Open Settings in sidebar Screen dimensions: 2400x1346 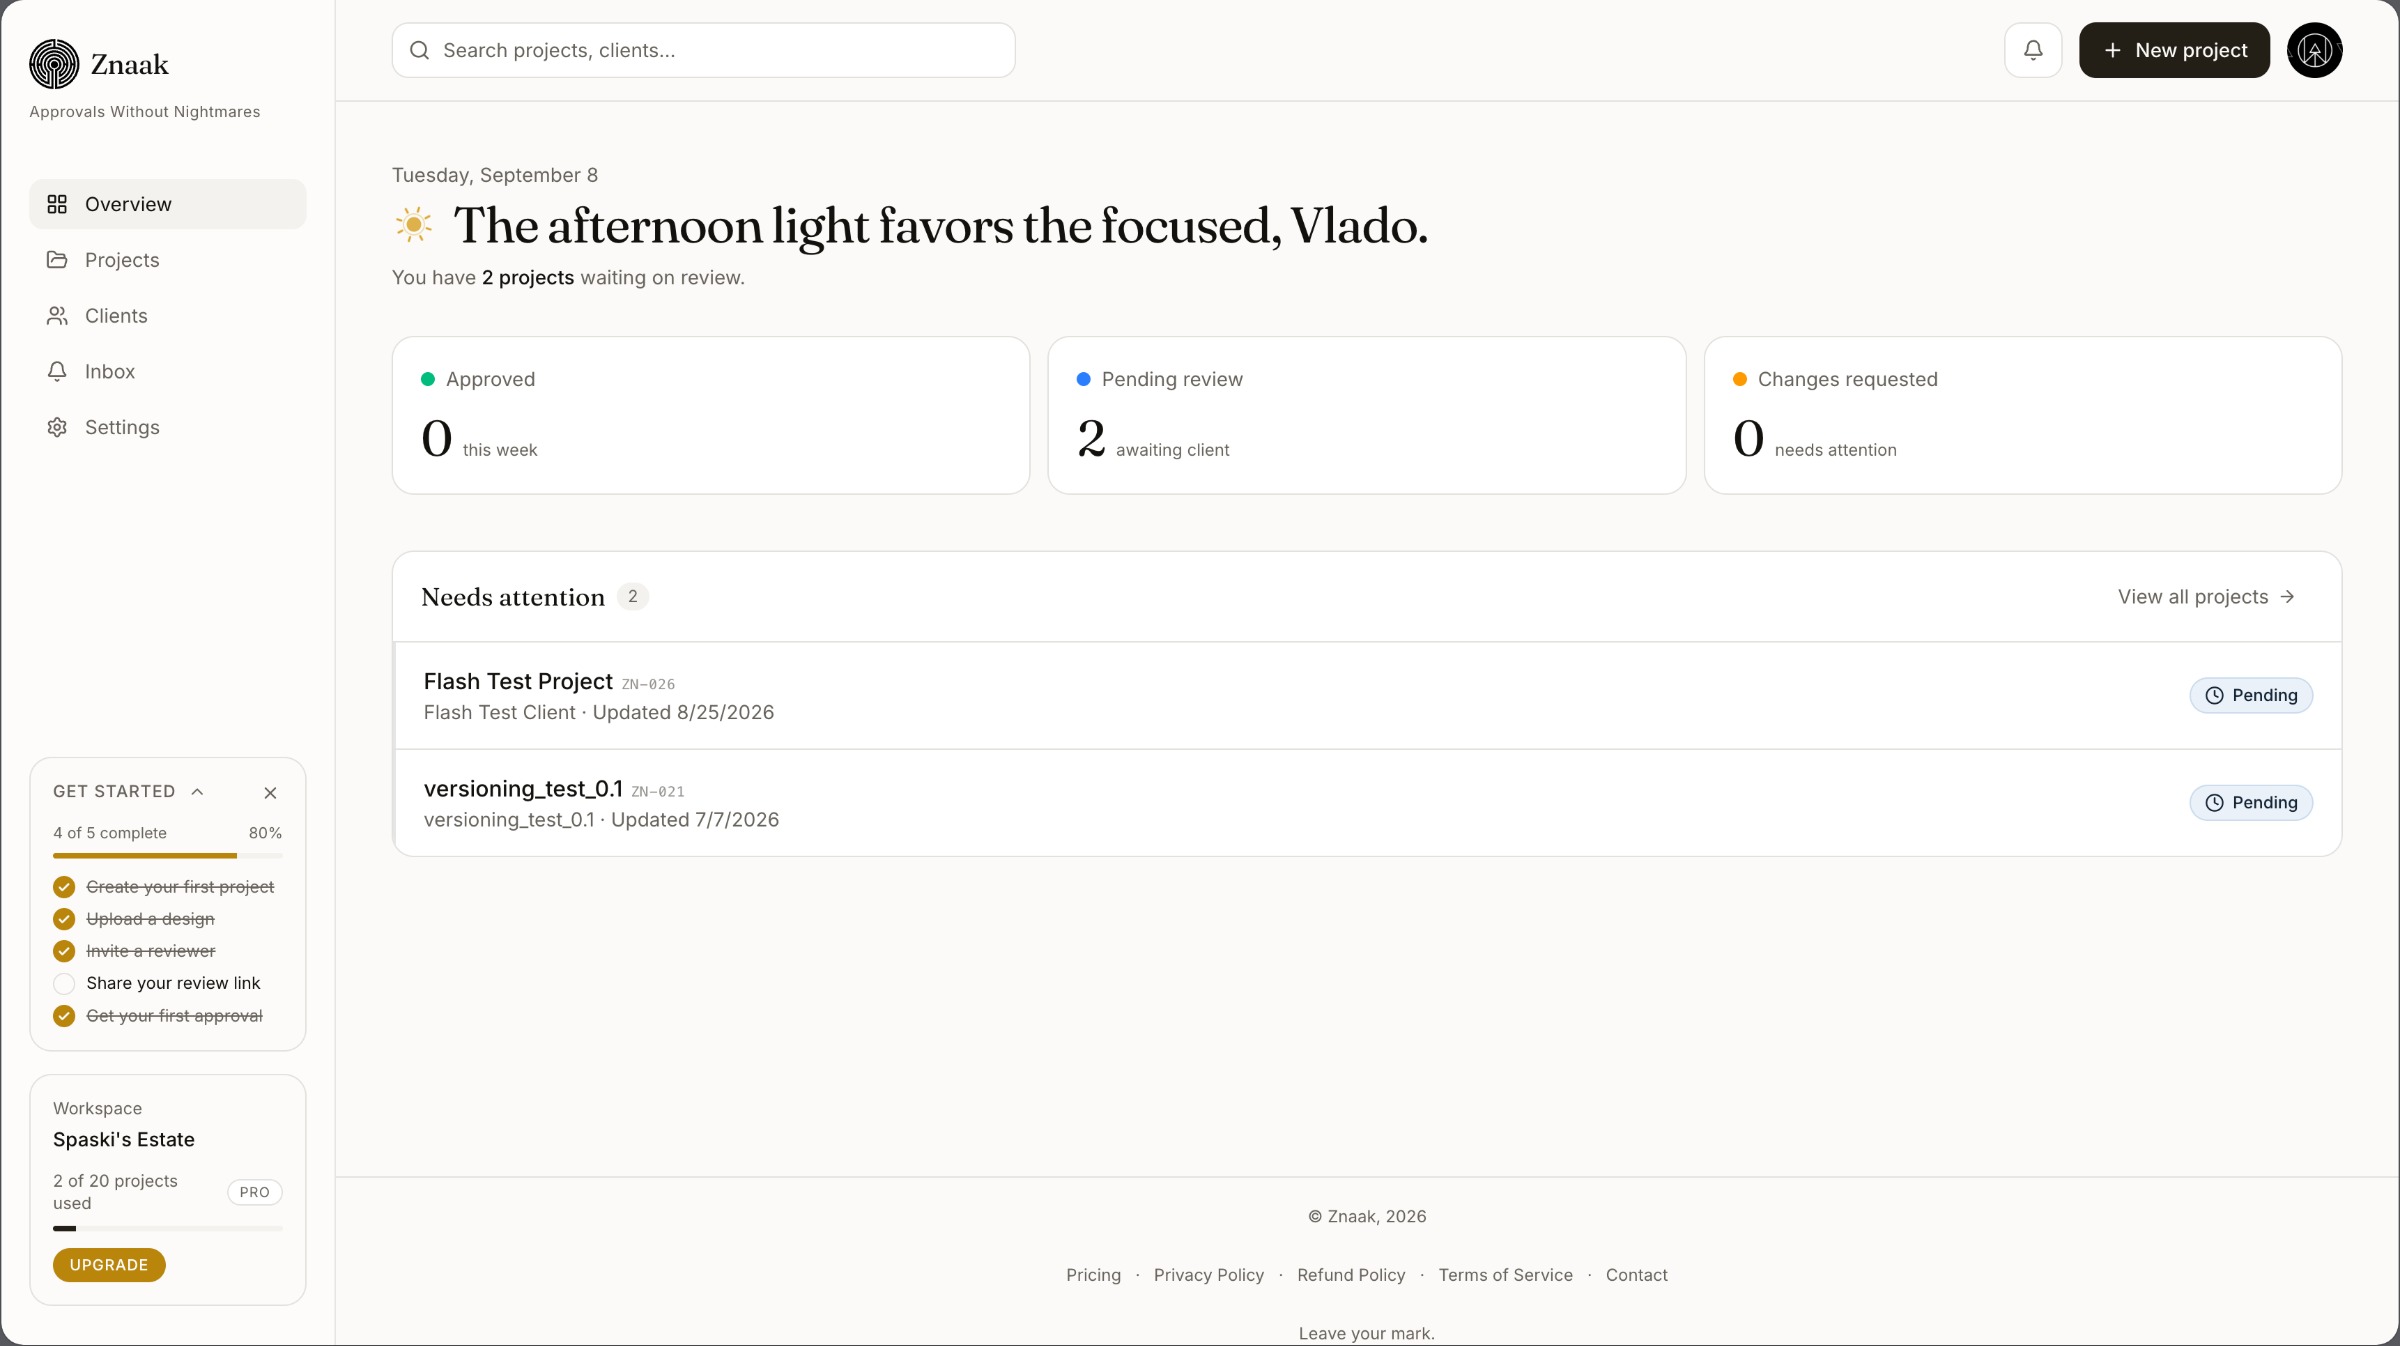(168, 428)
